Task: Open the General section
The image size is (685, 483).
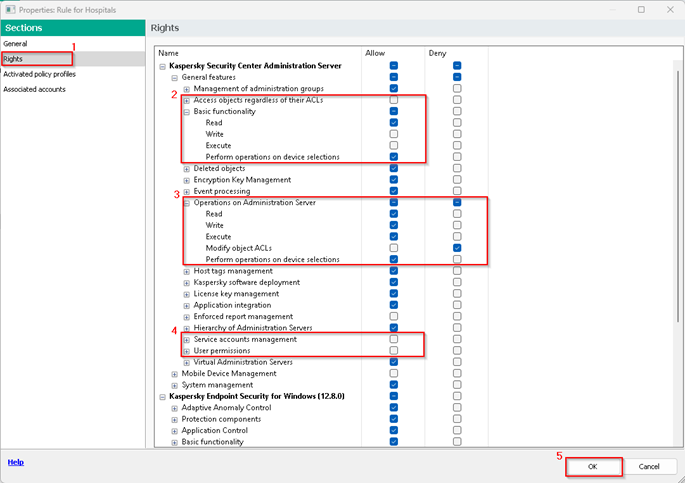Action: pyautogui.click(x=15, y=44)
